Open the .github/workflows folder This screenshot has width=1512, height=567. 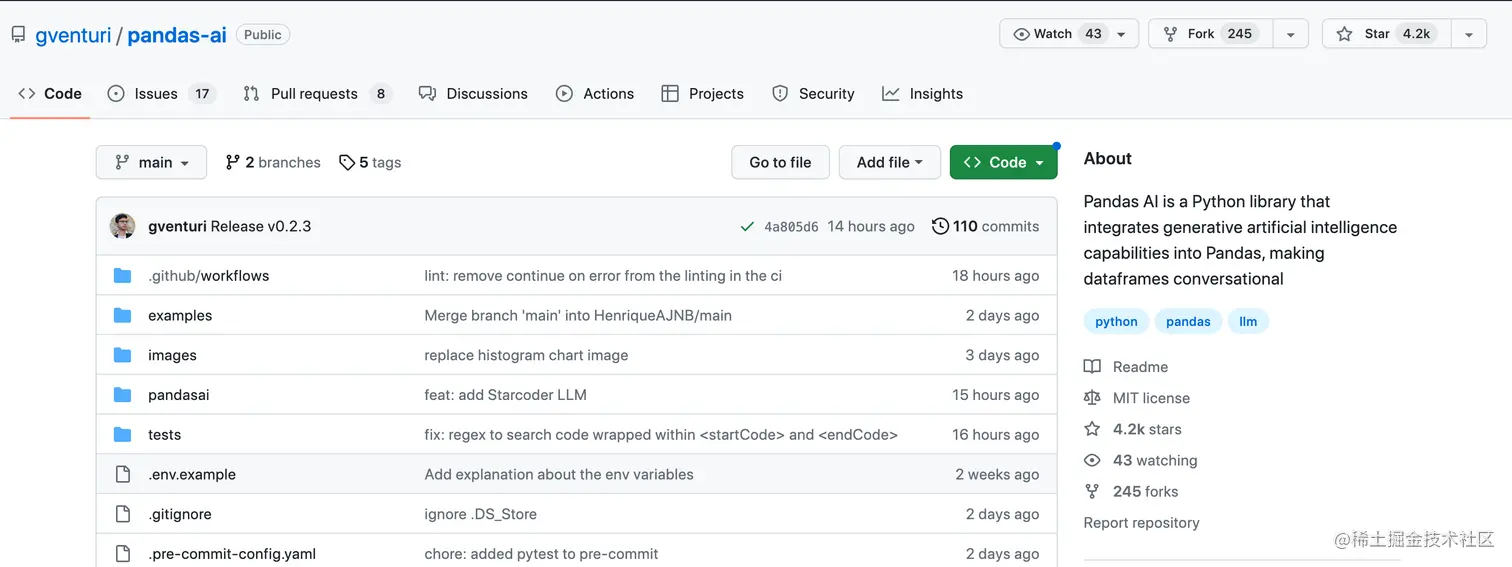click(x=208, y=276)
